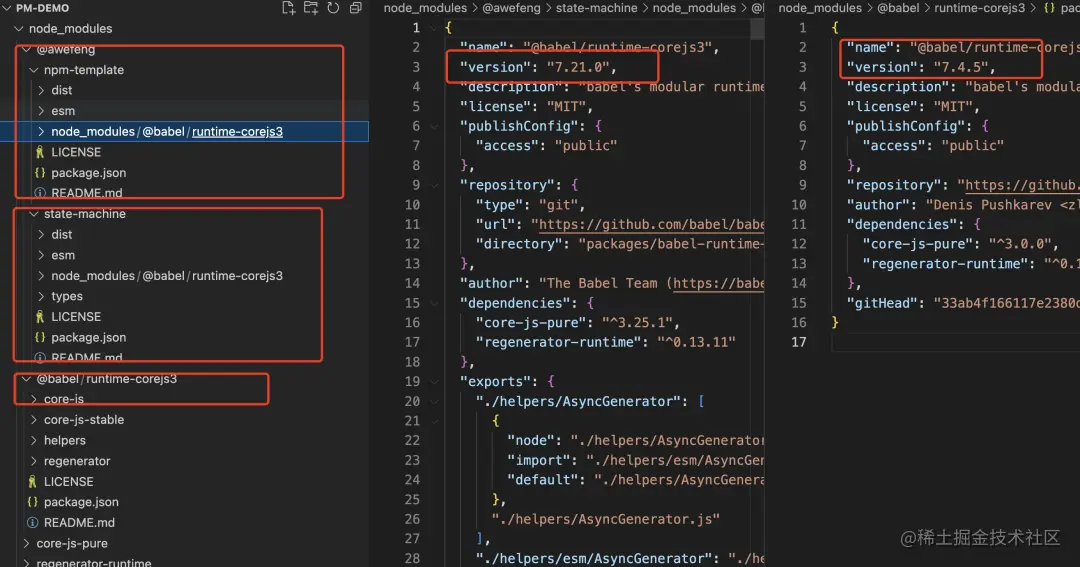Click the "7.4.5" version value in right editor
This screenshot has width=1080, height=567.
(961, 68)
